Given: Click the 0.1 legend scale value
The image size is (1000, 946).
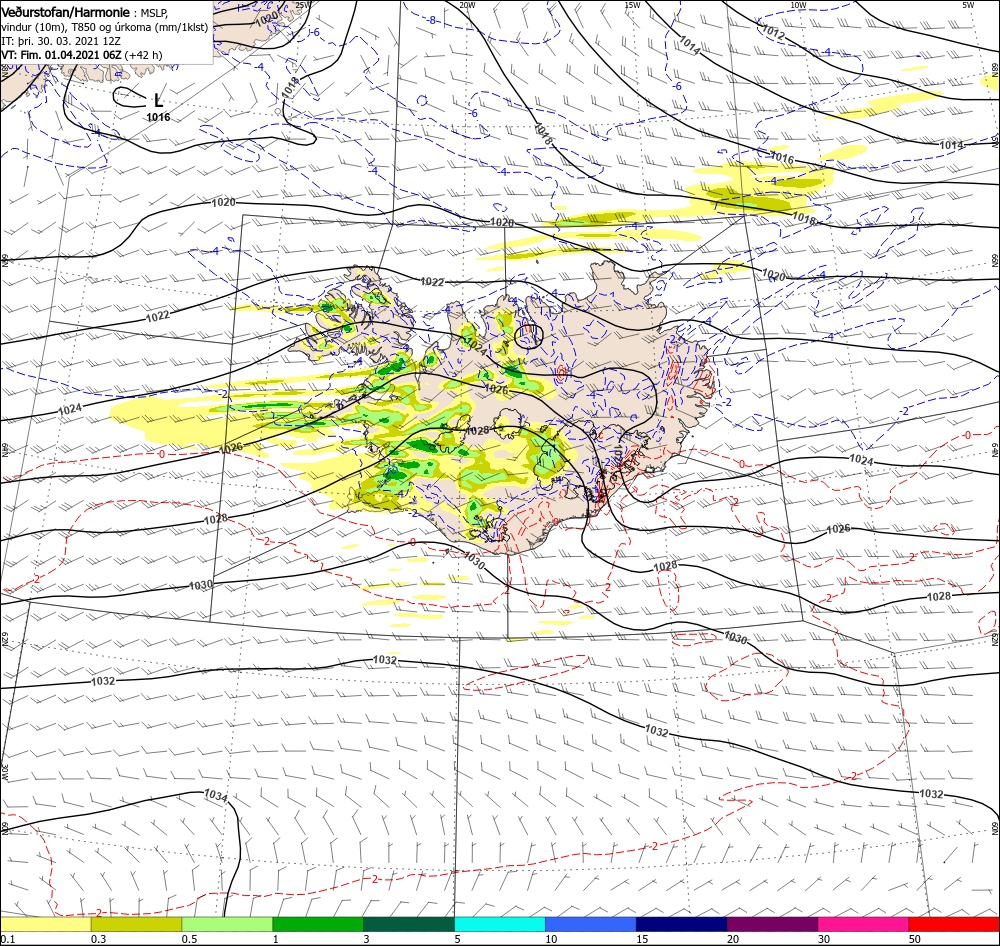Looking at the screenshot, I should click(7, 939).
